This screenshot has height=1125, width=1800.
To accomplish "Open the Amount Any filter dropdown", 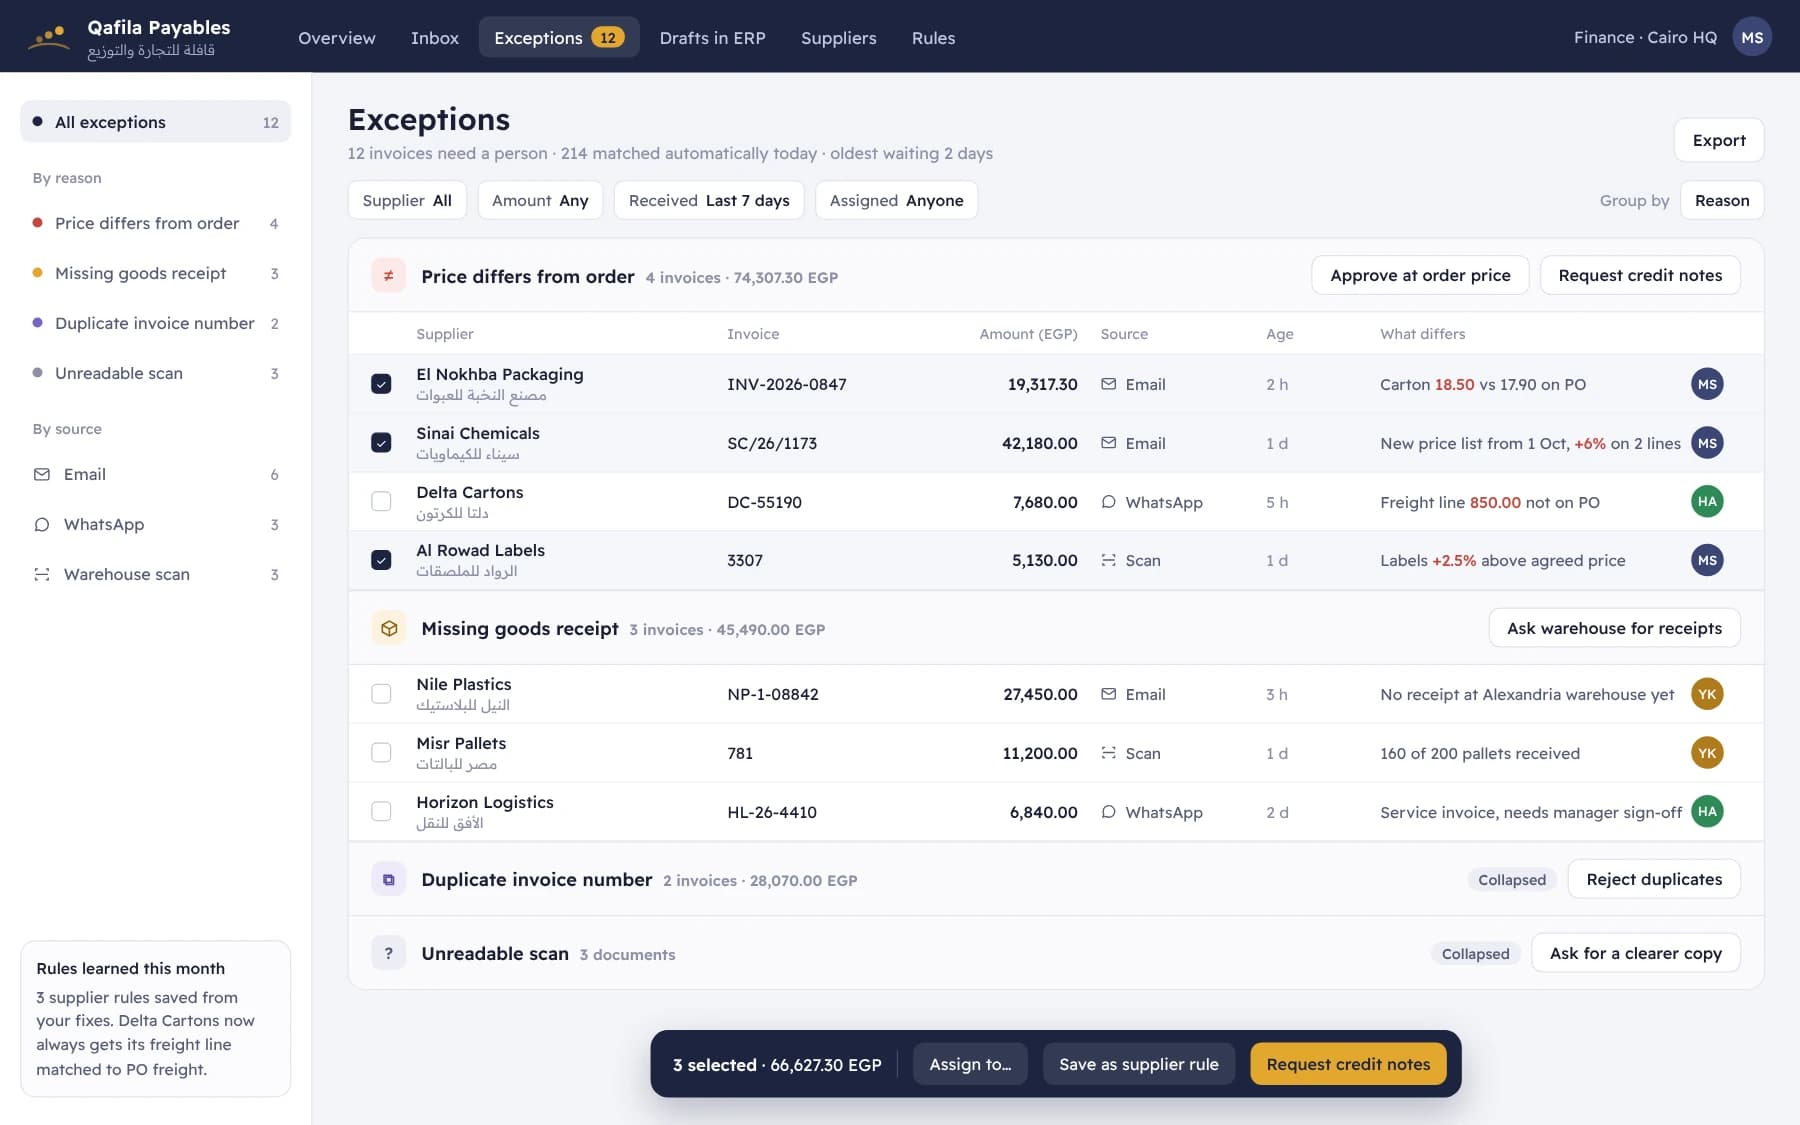I will 540,200.
